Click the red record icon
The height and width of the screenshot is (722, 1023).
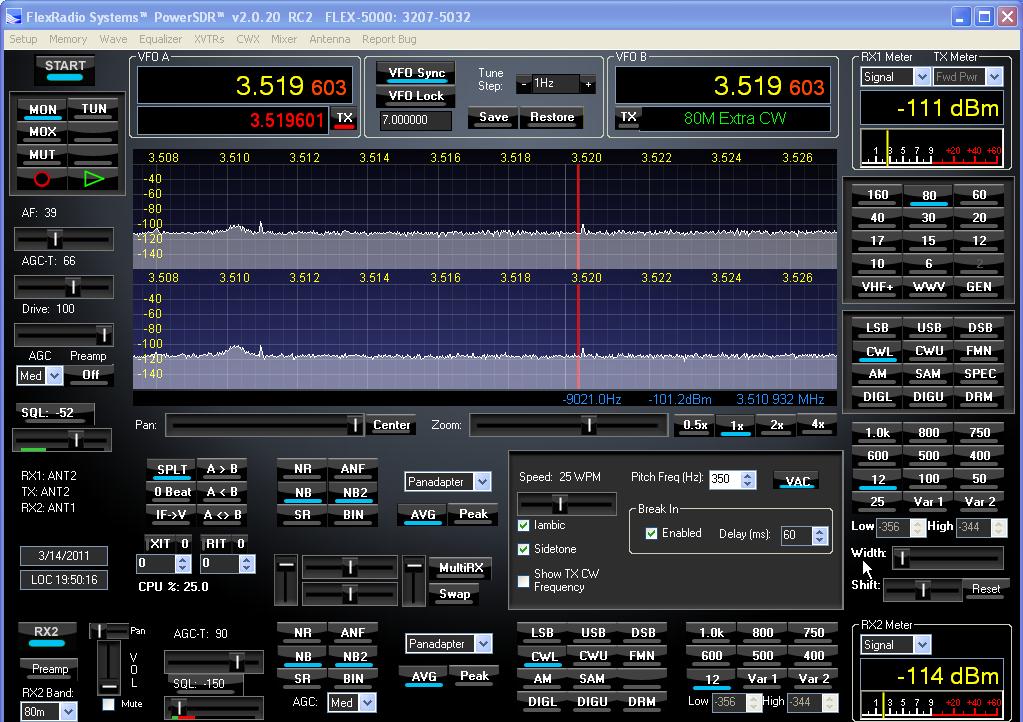click(40, 180)
